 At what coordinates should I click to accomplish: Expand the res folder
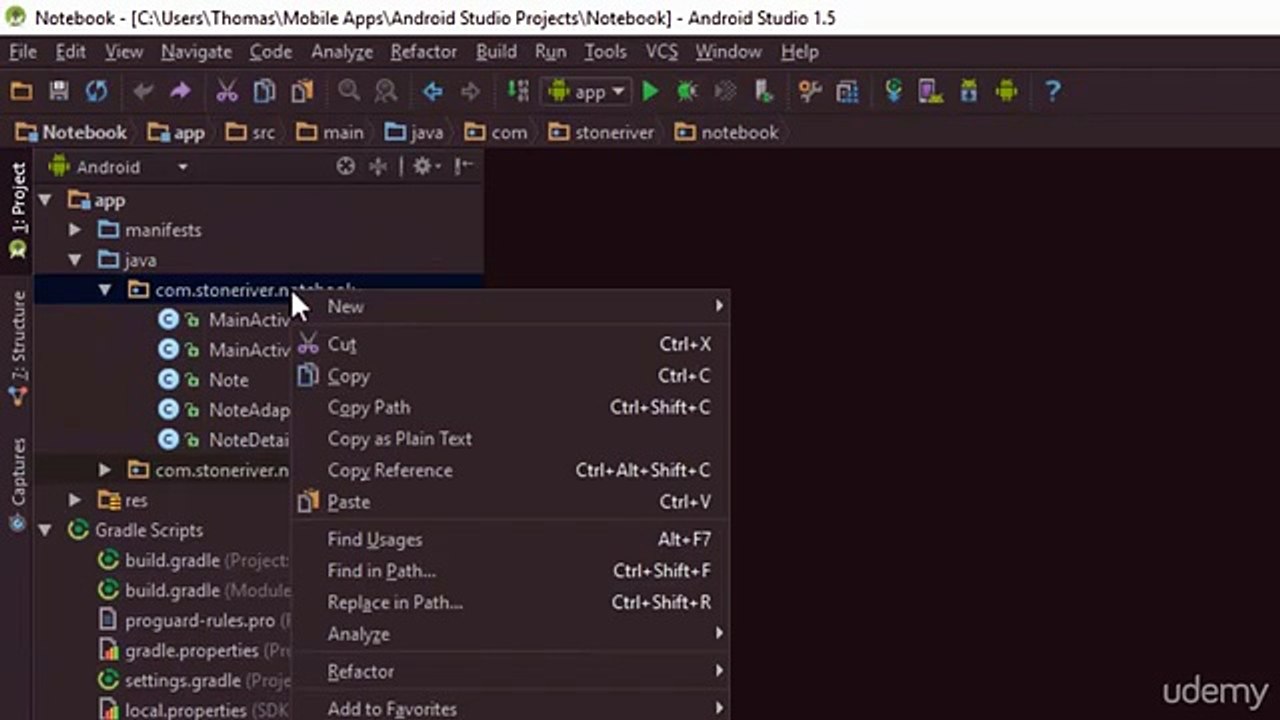coord(75,500)
